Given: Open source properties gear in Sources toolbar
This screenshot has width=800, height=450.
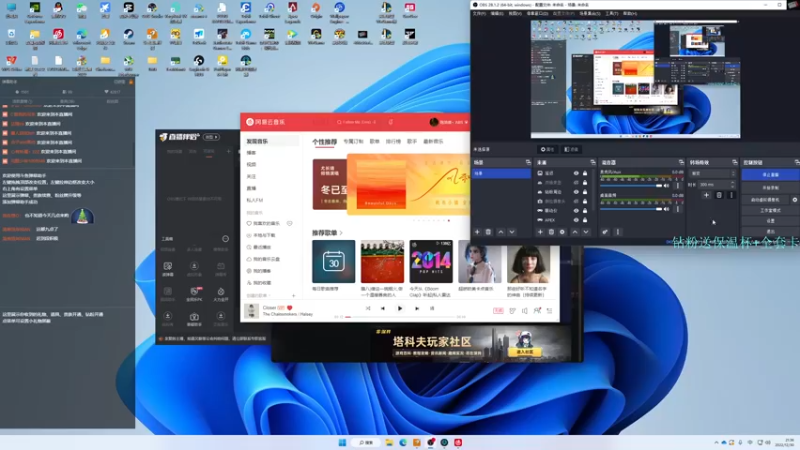Looking at the screenshot, I should pyautogui.click(x=562, y=232).
